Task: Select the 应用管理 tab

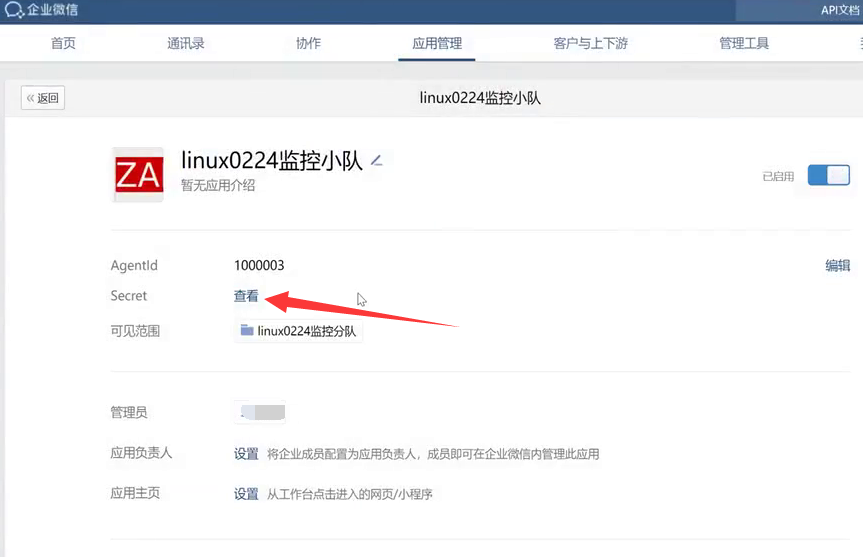Action: (x=437, y=43)
